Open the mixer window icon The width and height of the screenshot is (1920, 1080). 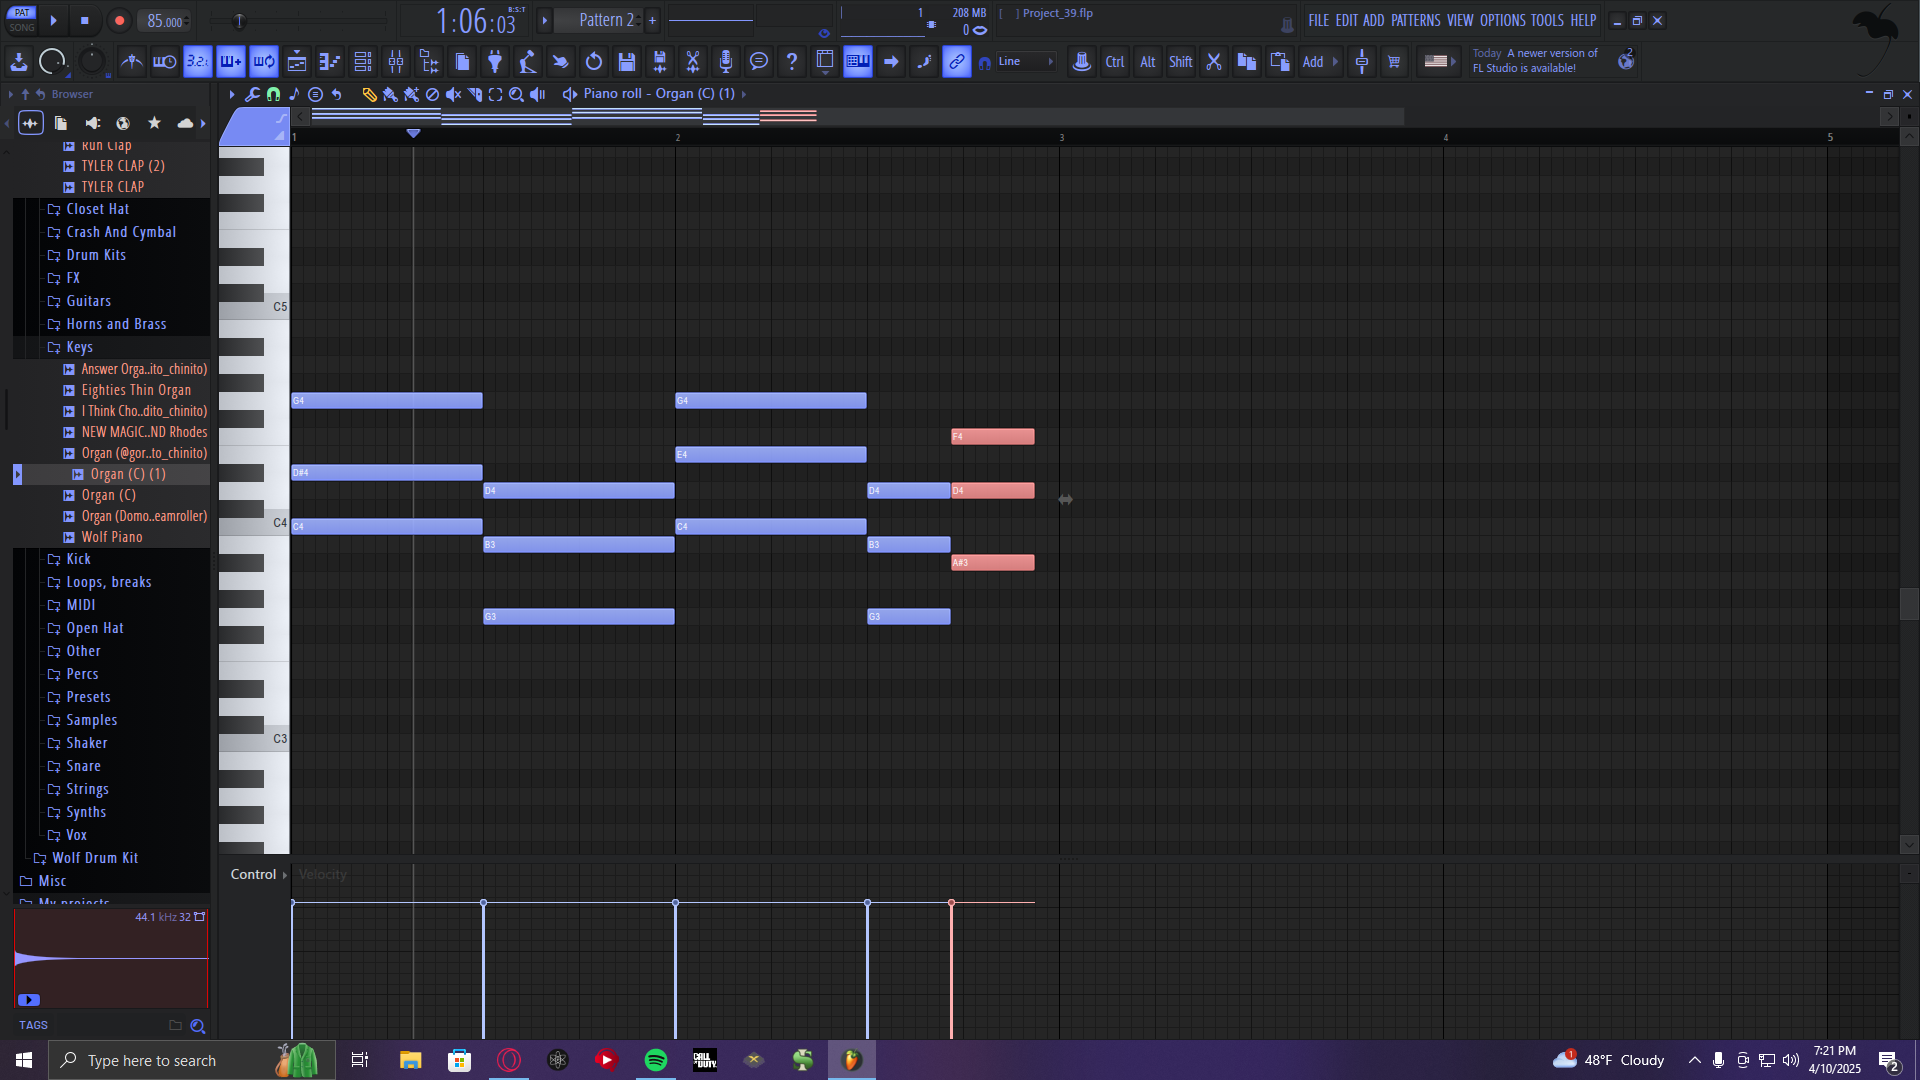(396, 62)
